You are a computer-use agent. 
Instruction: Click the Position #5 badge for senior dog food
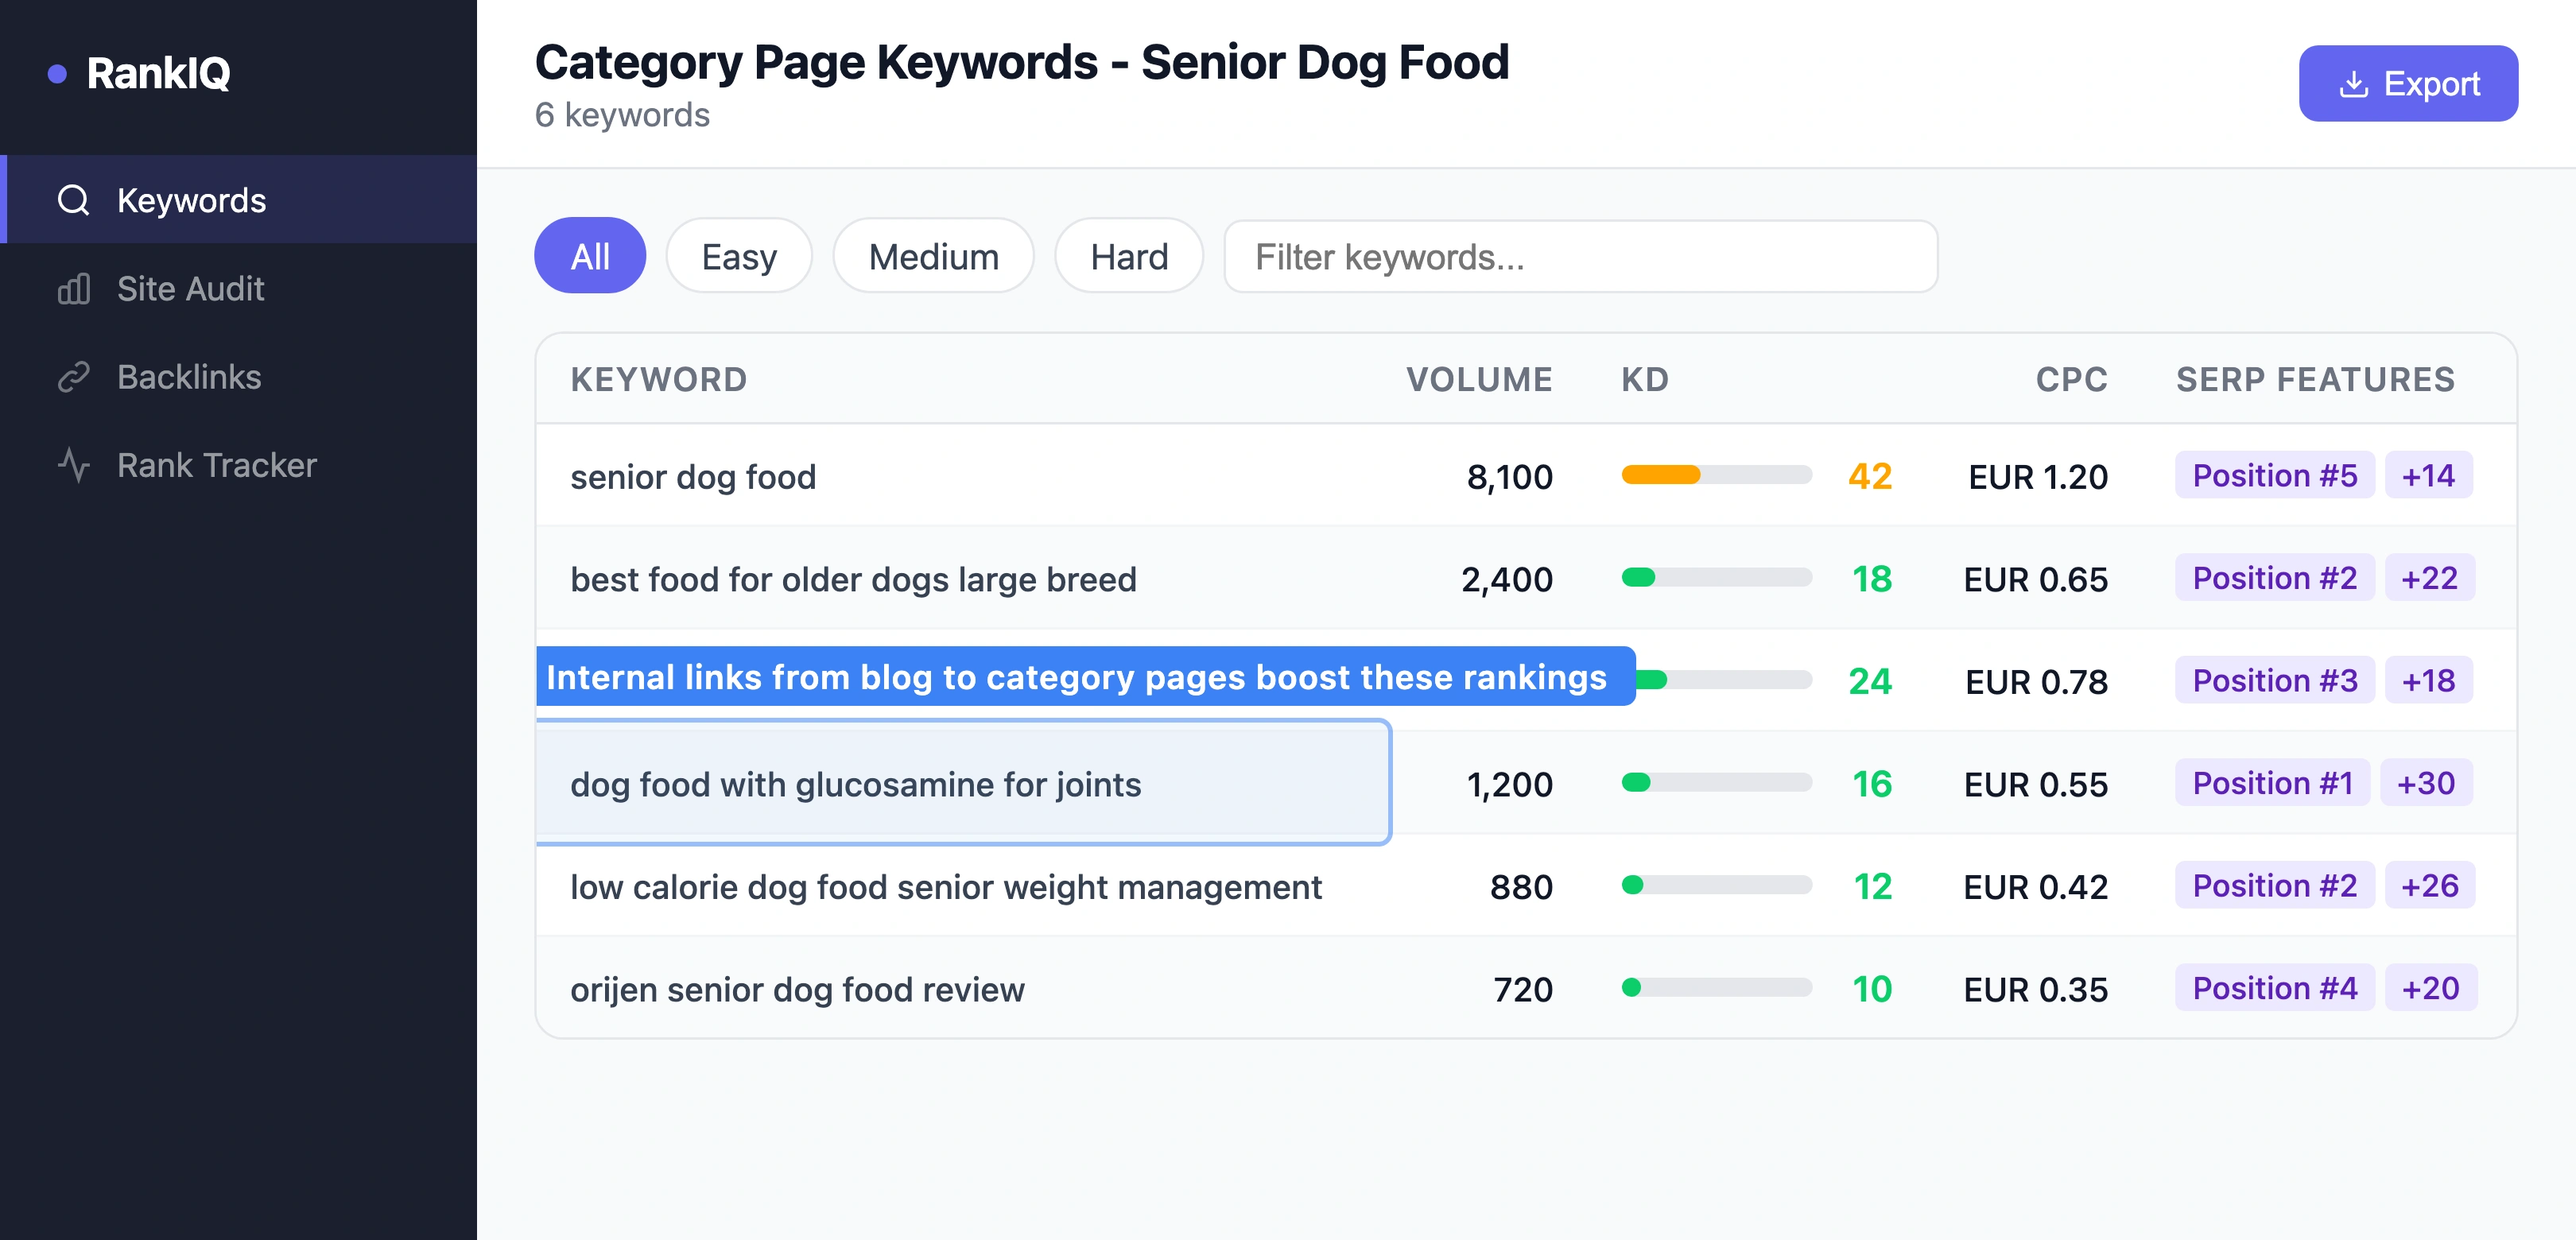tap(2274, 475)
